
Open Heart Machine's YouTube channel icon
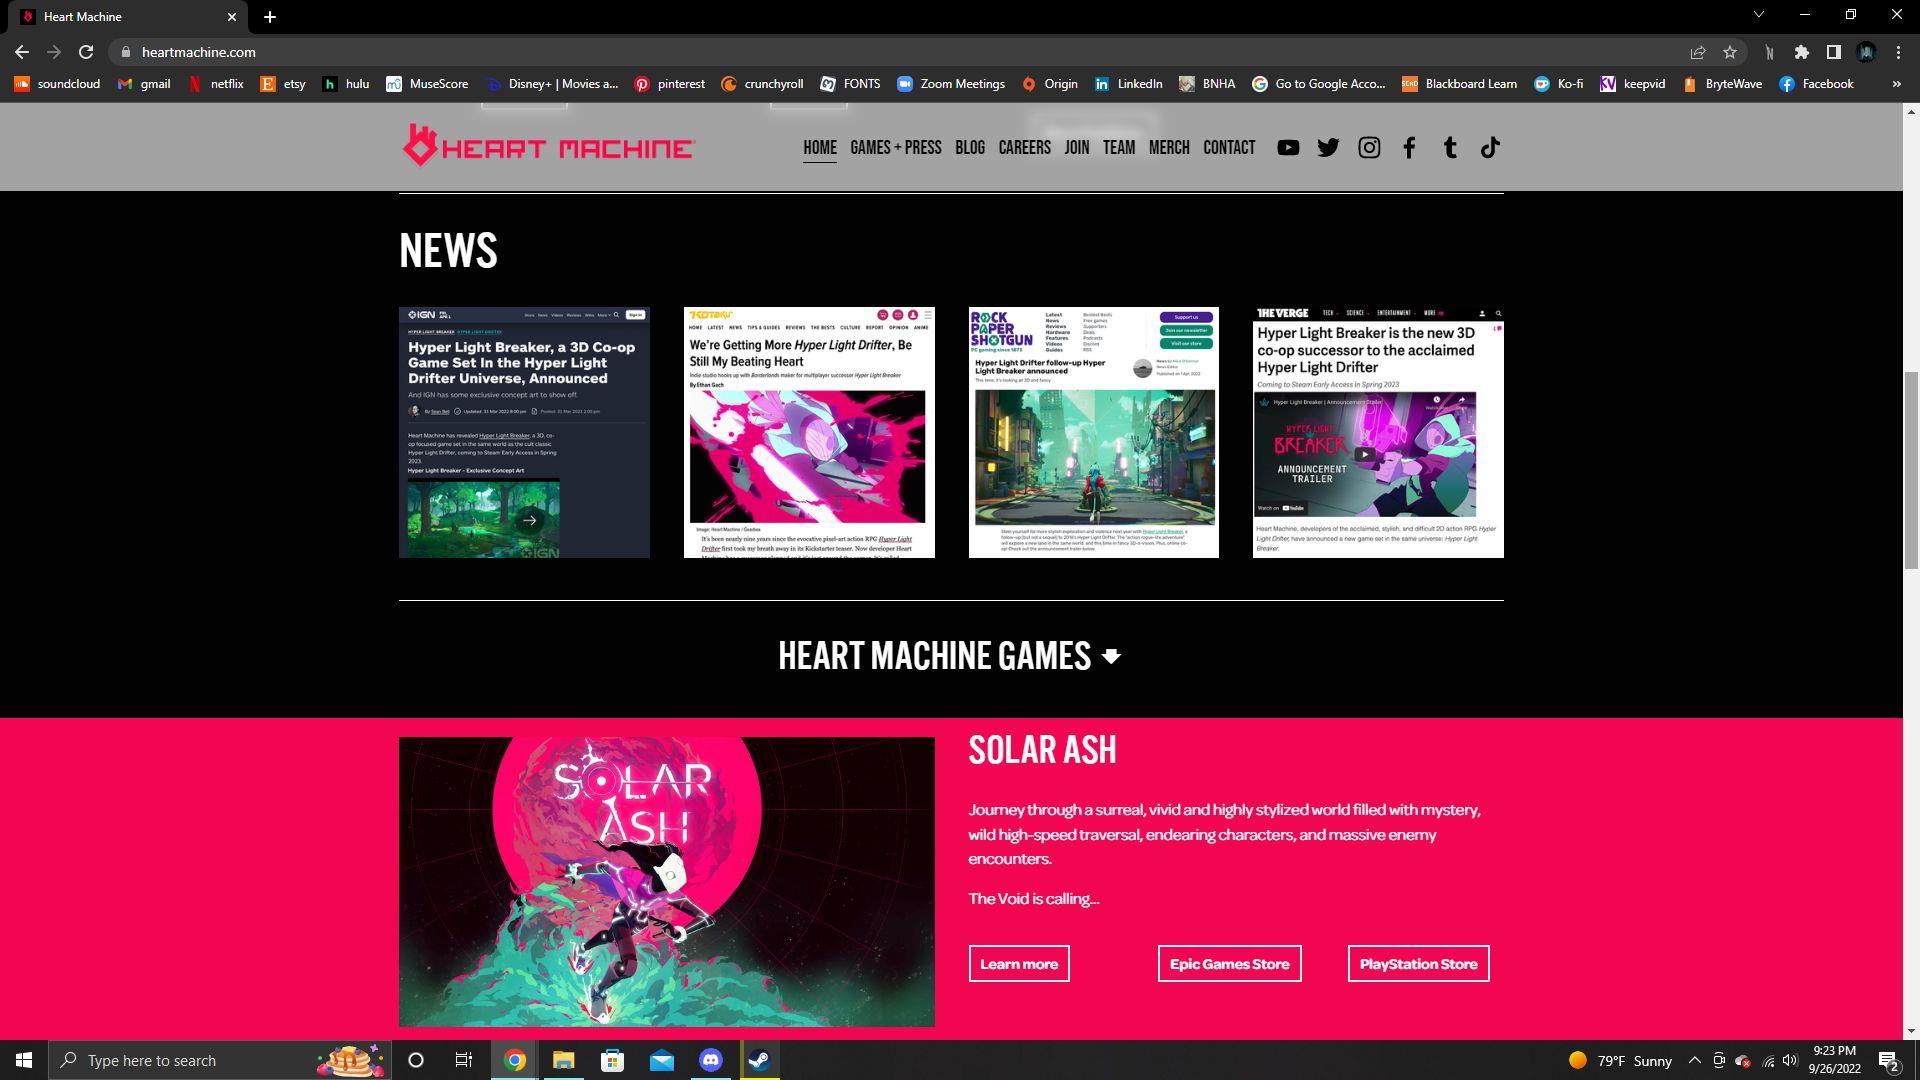[1288, 148]
